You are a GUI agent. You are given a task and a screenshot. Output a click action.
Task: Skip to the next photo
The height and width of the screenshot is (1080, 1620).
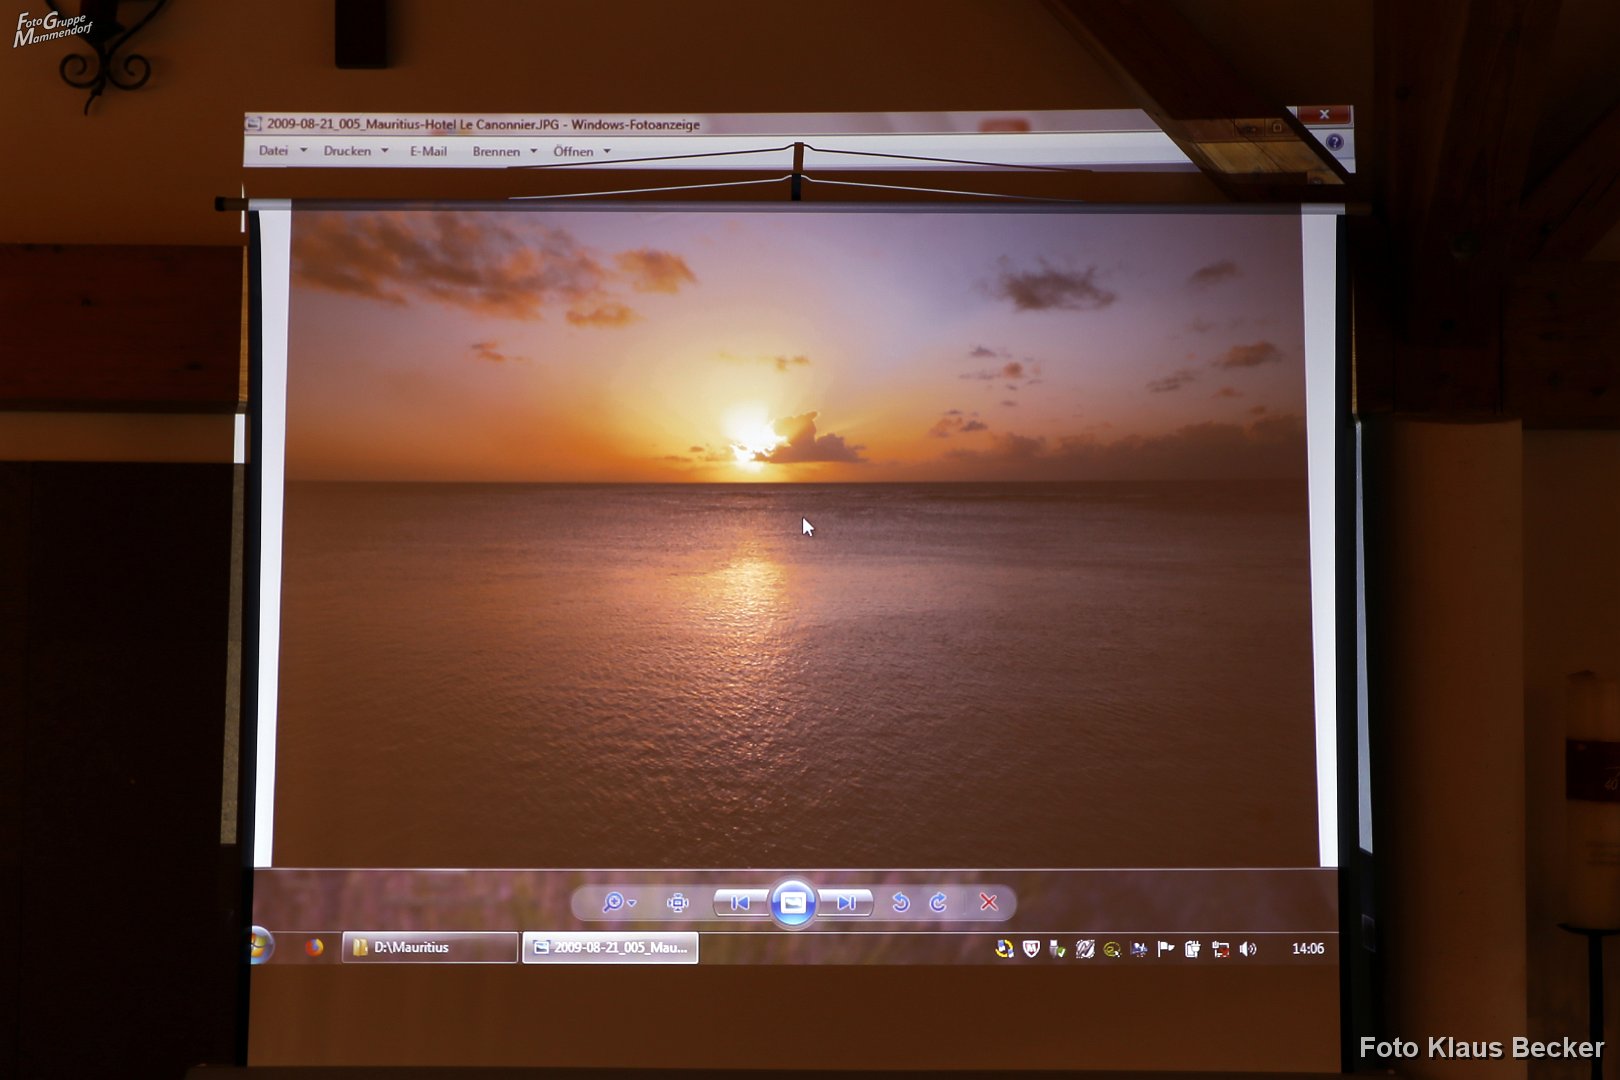tap(846, 903)
